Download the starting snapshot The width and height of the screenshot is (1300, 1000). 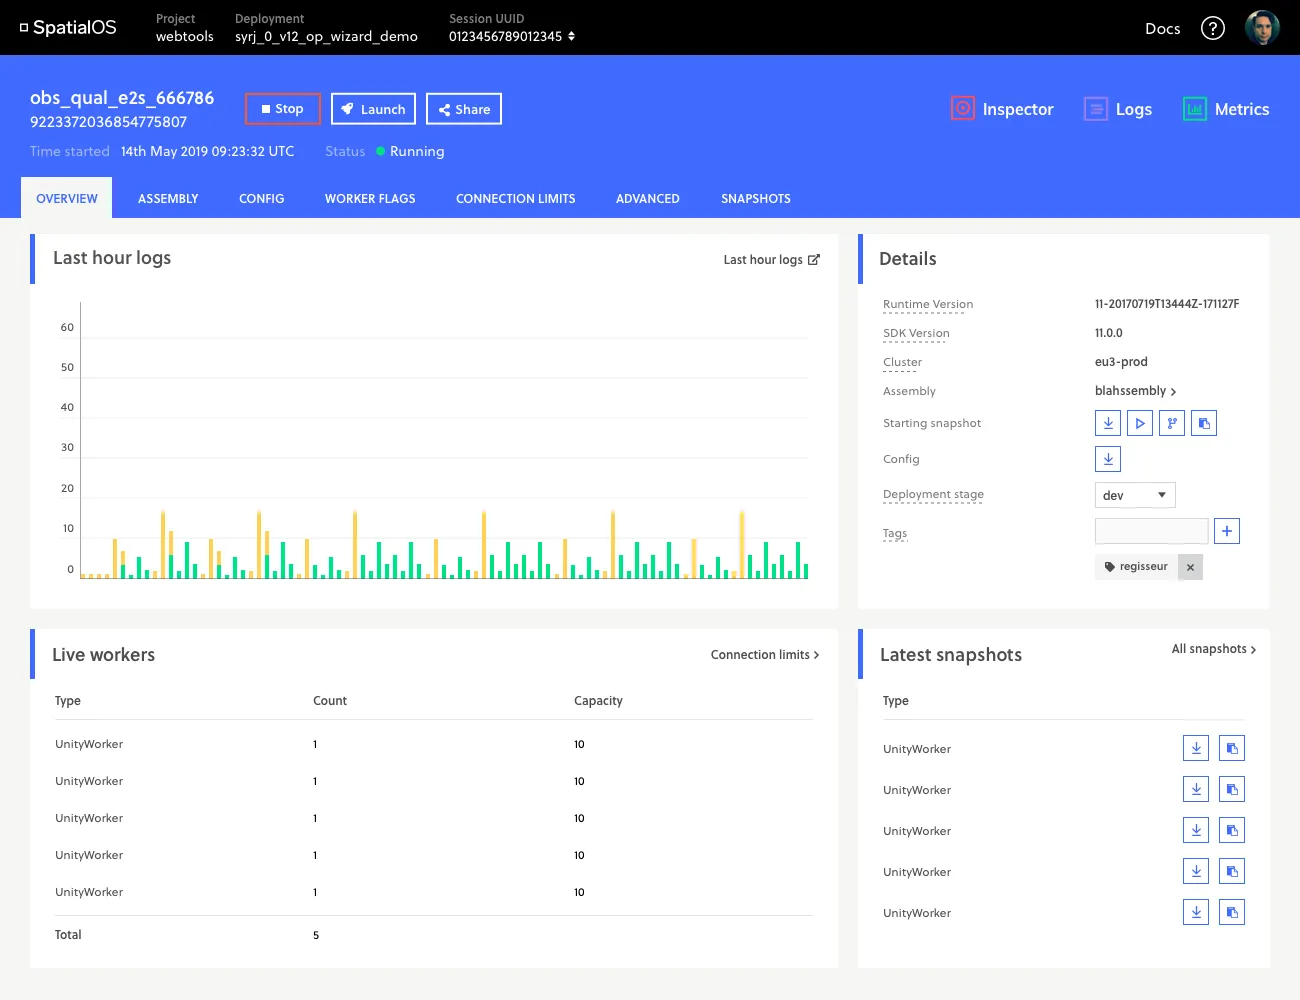pos(1108,423)
